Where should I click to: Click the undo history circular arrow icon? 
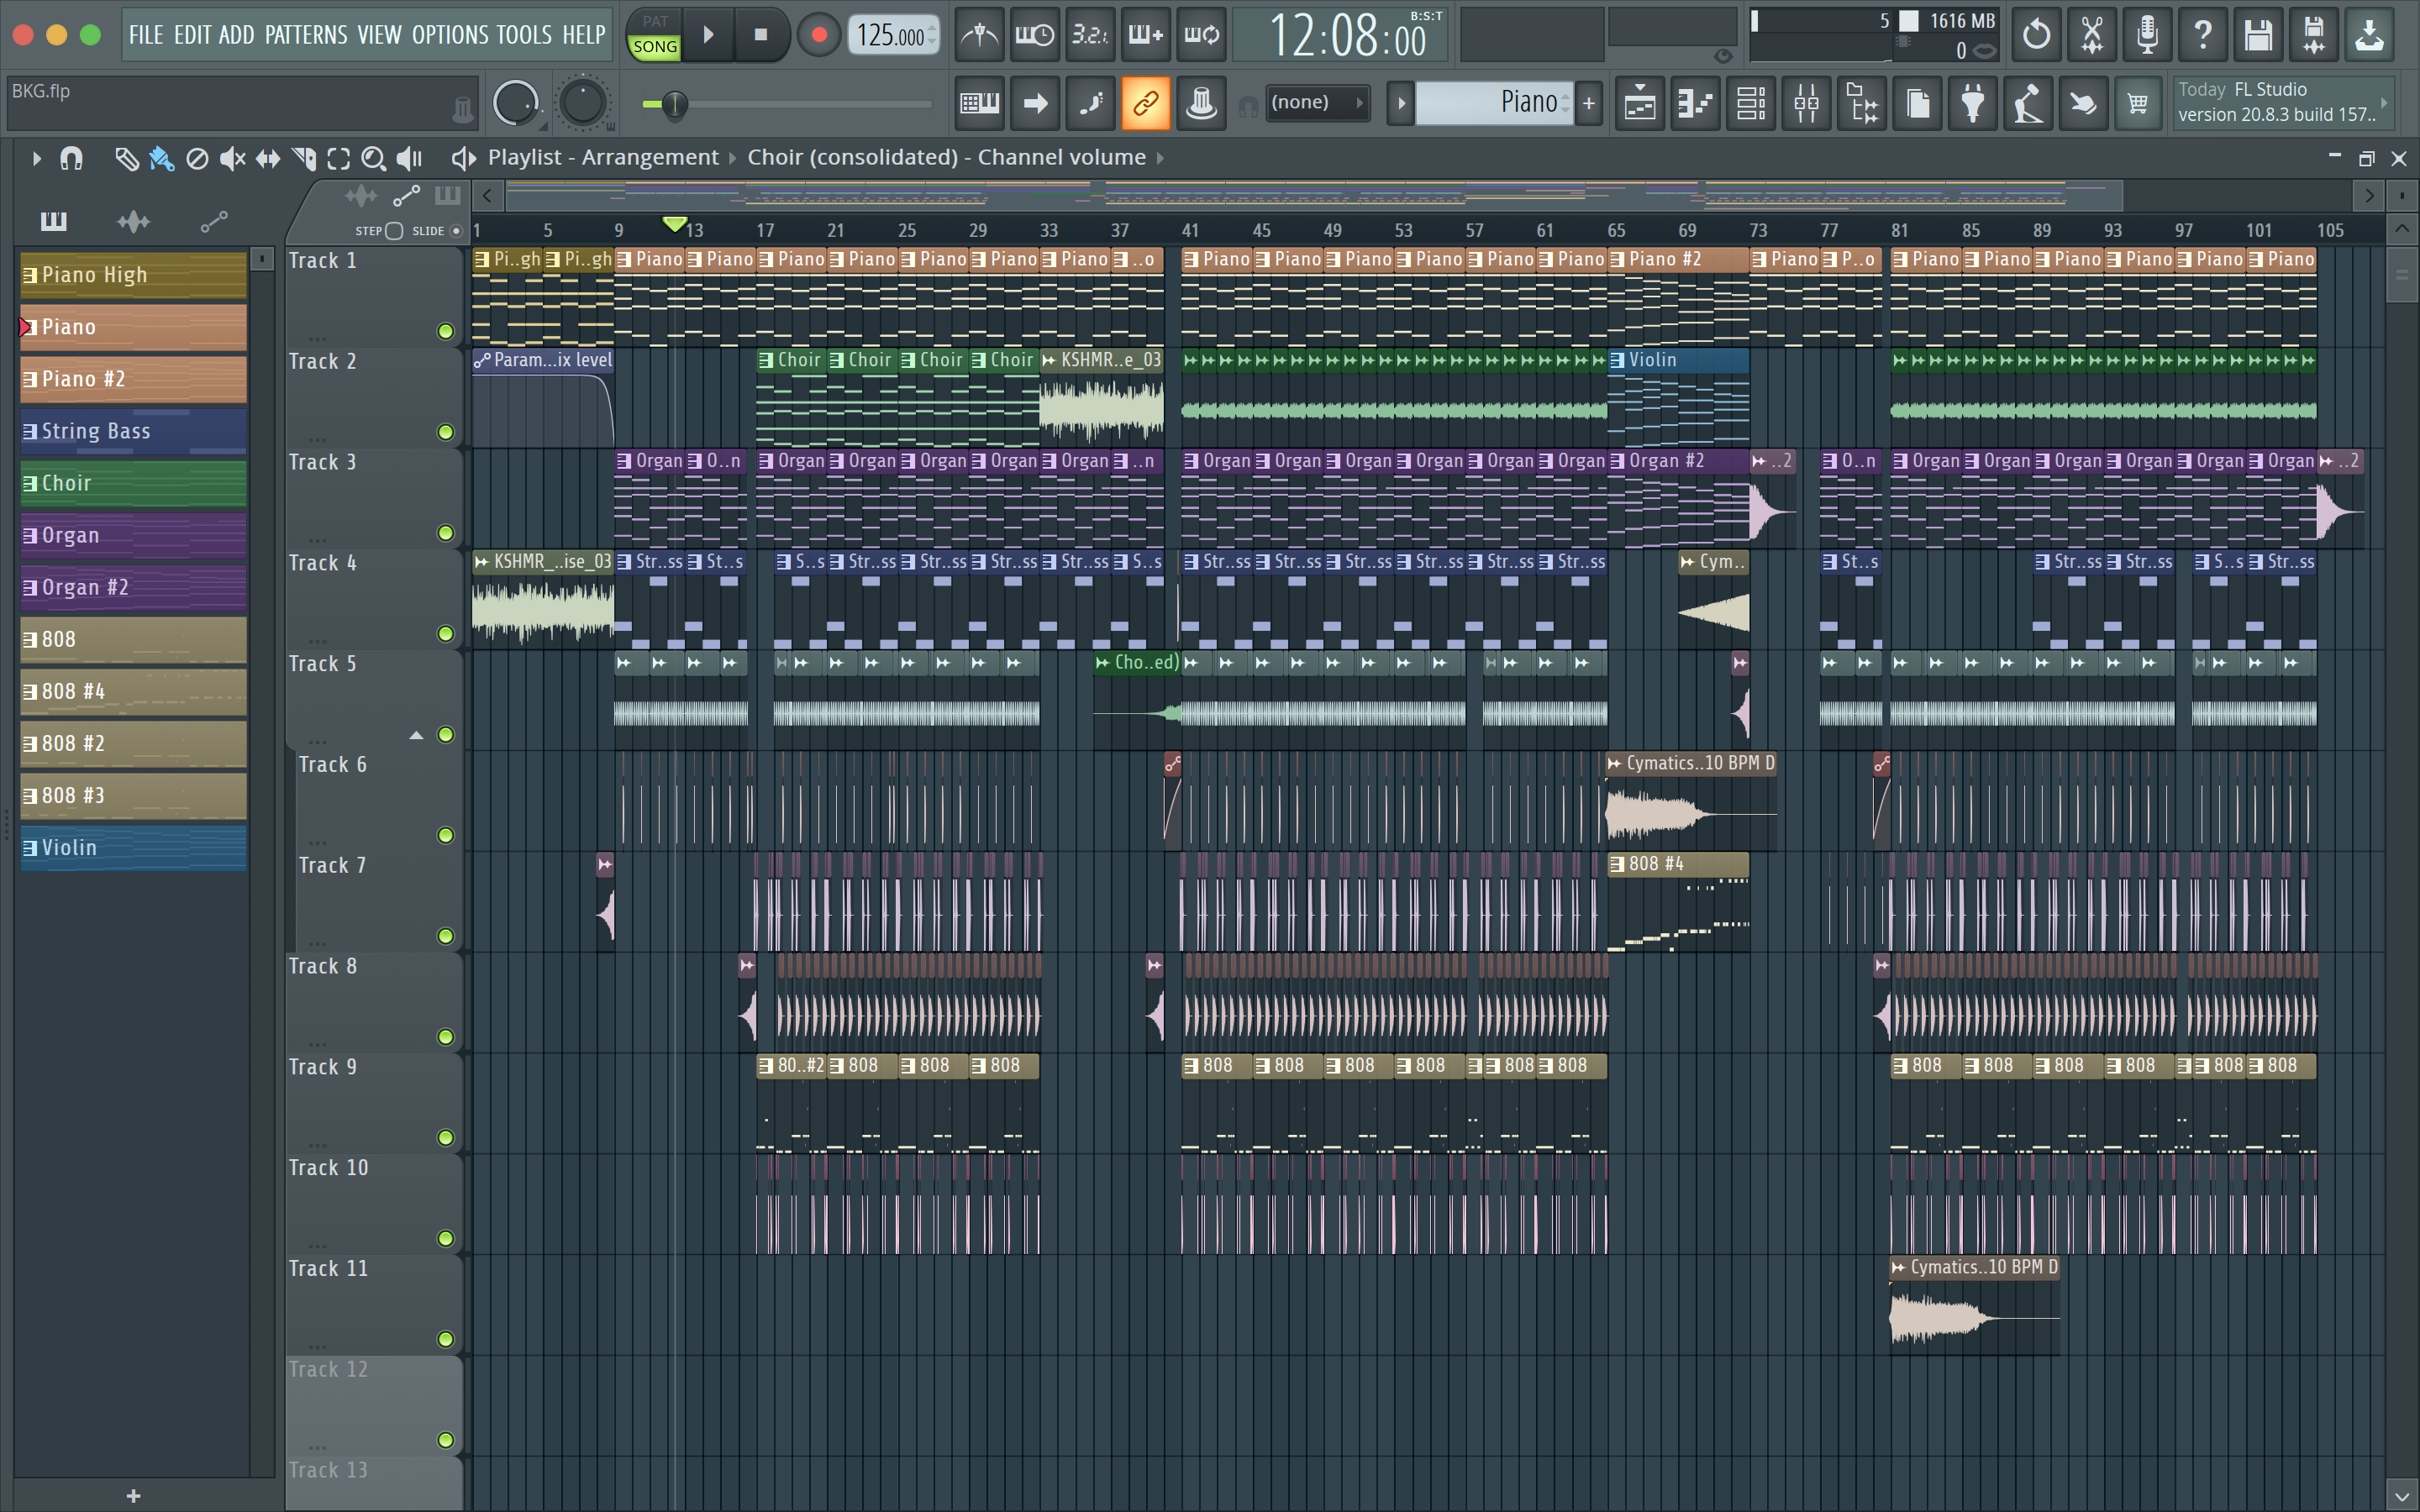(x=2036, y=36)
